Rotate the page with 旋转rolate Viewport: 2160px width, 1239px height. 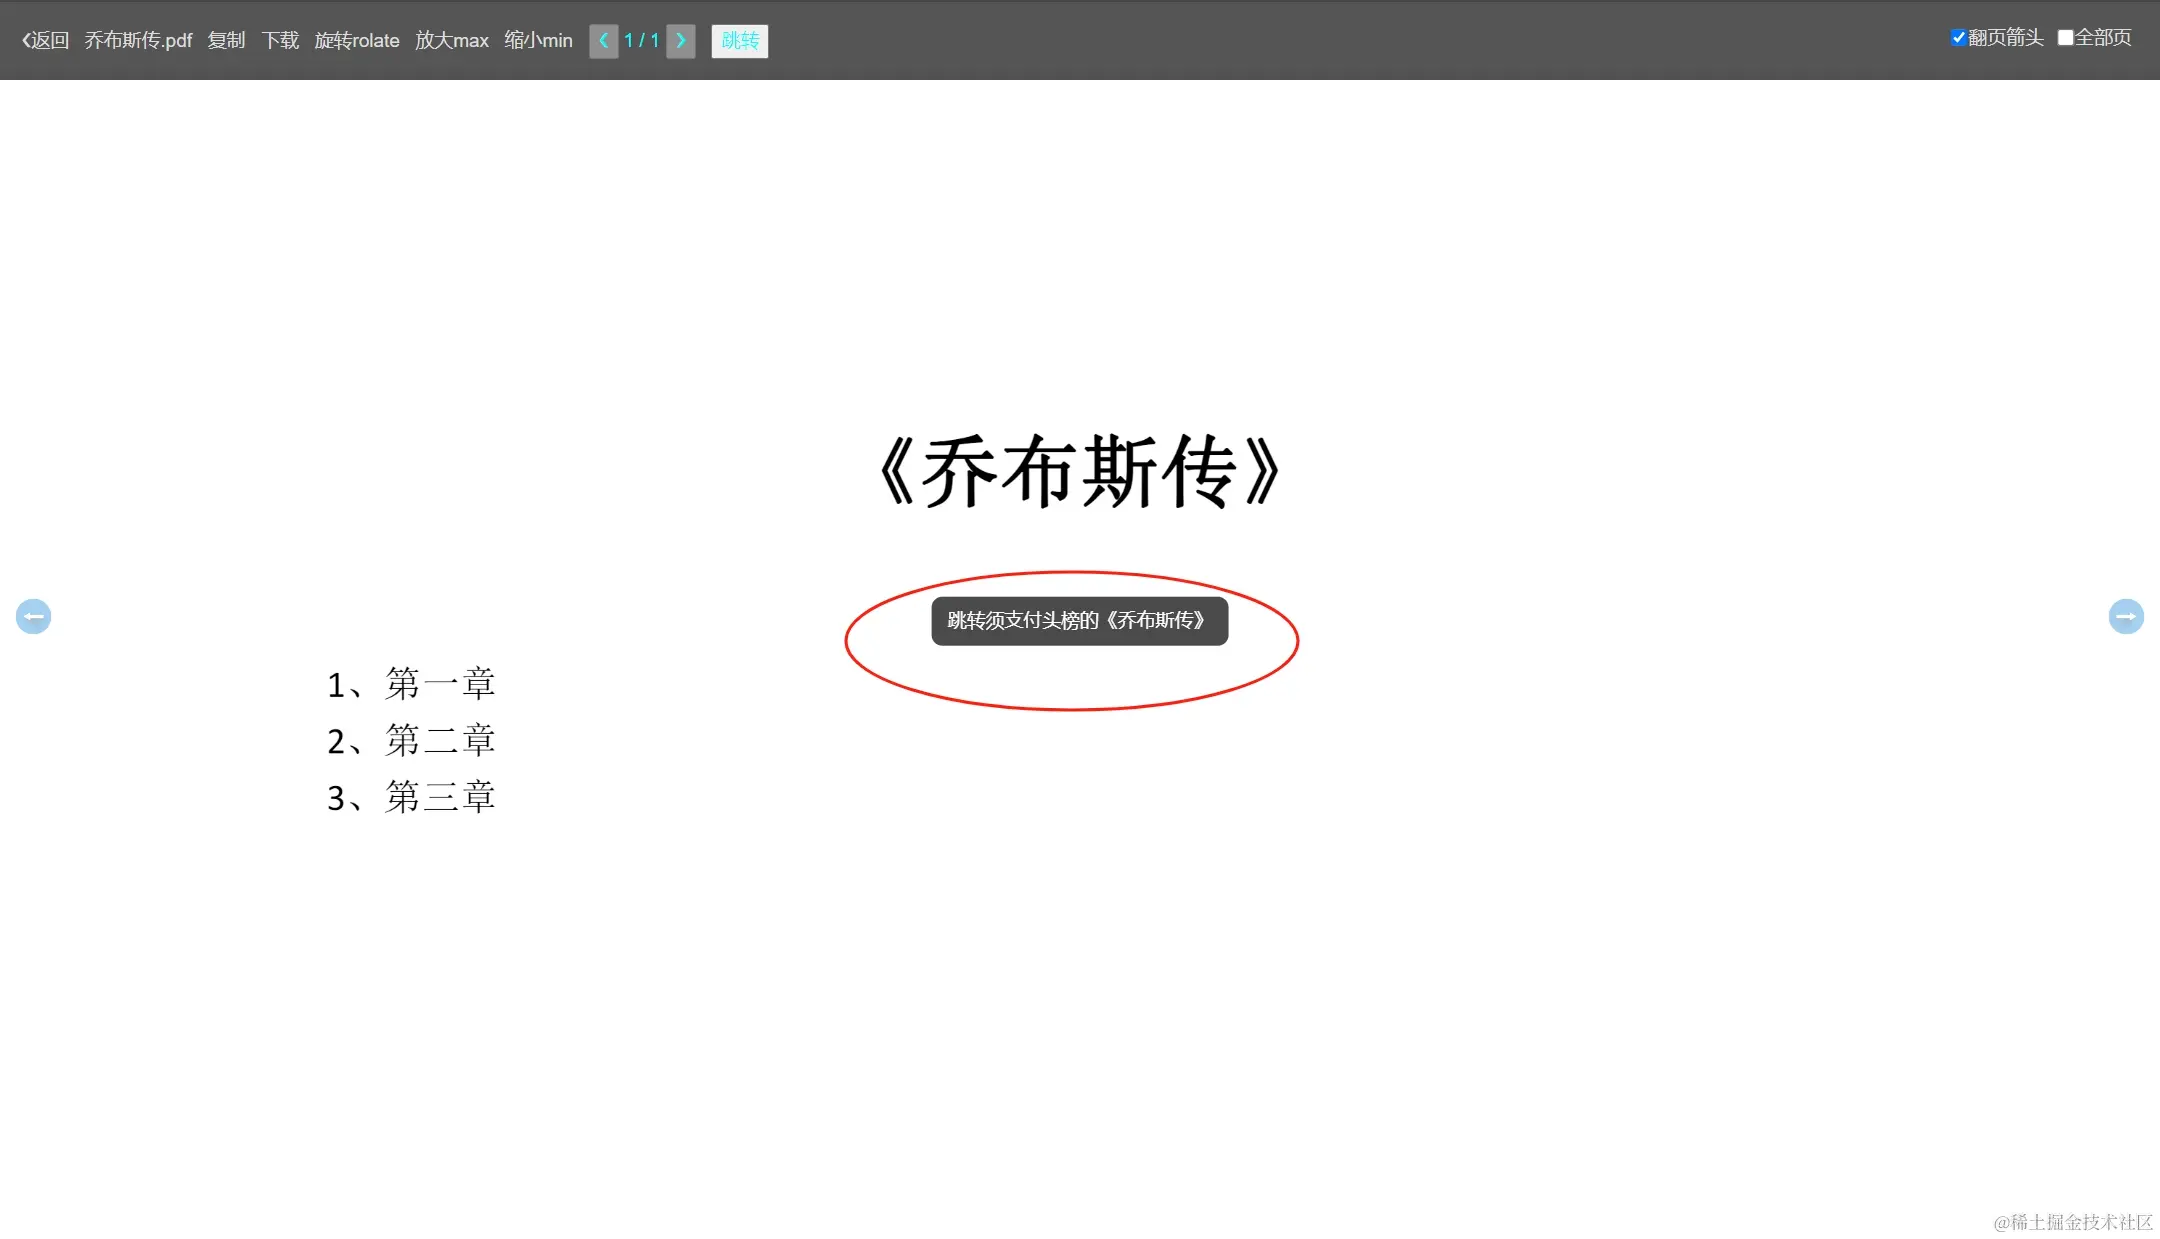pyautogui.click(x=357, y=41)
